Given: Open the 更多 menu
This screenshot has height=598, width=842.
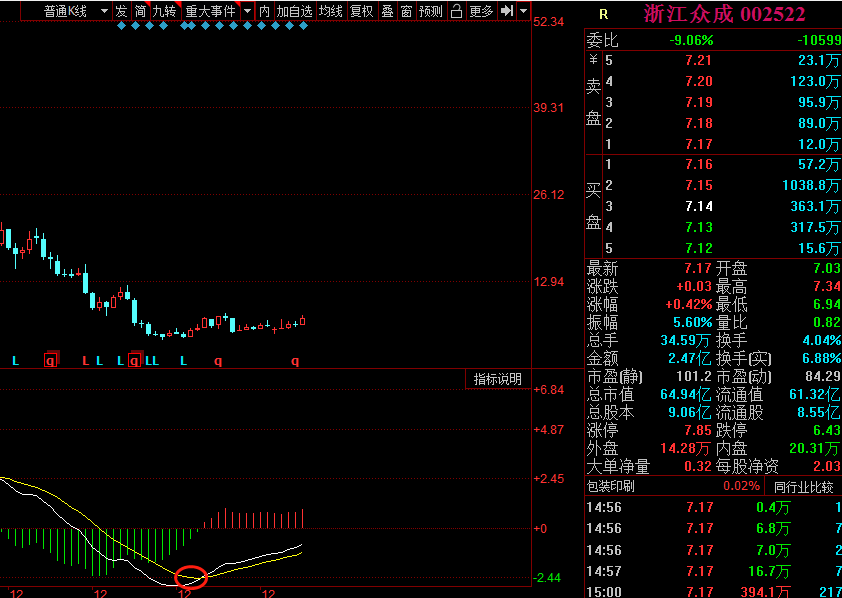Looking at the screenshot, I should pyautogui.click(x=481, y=11).
